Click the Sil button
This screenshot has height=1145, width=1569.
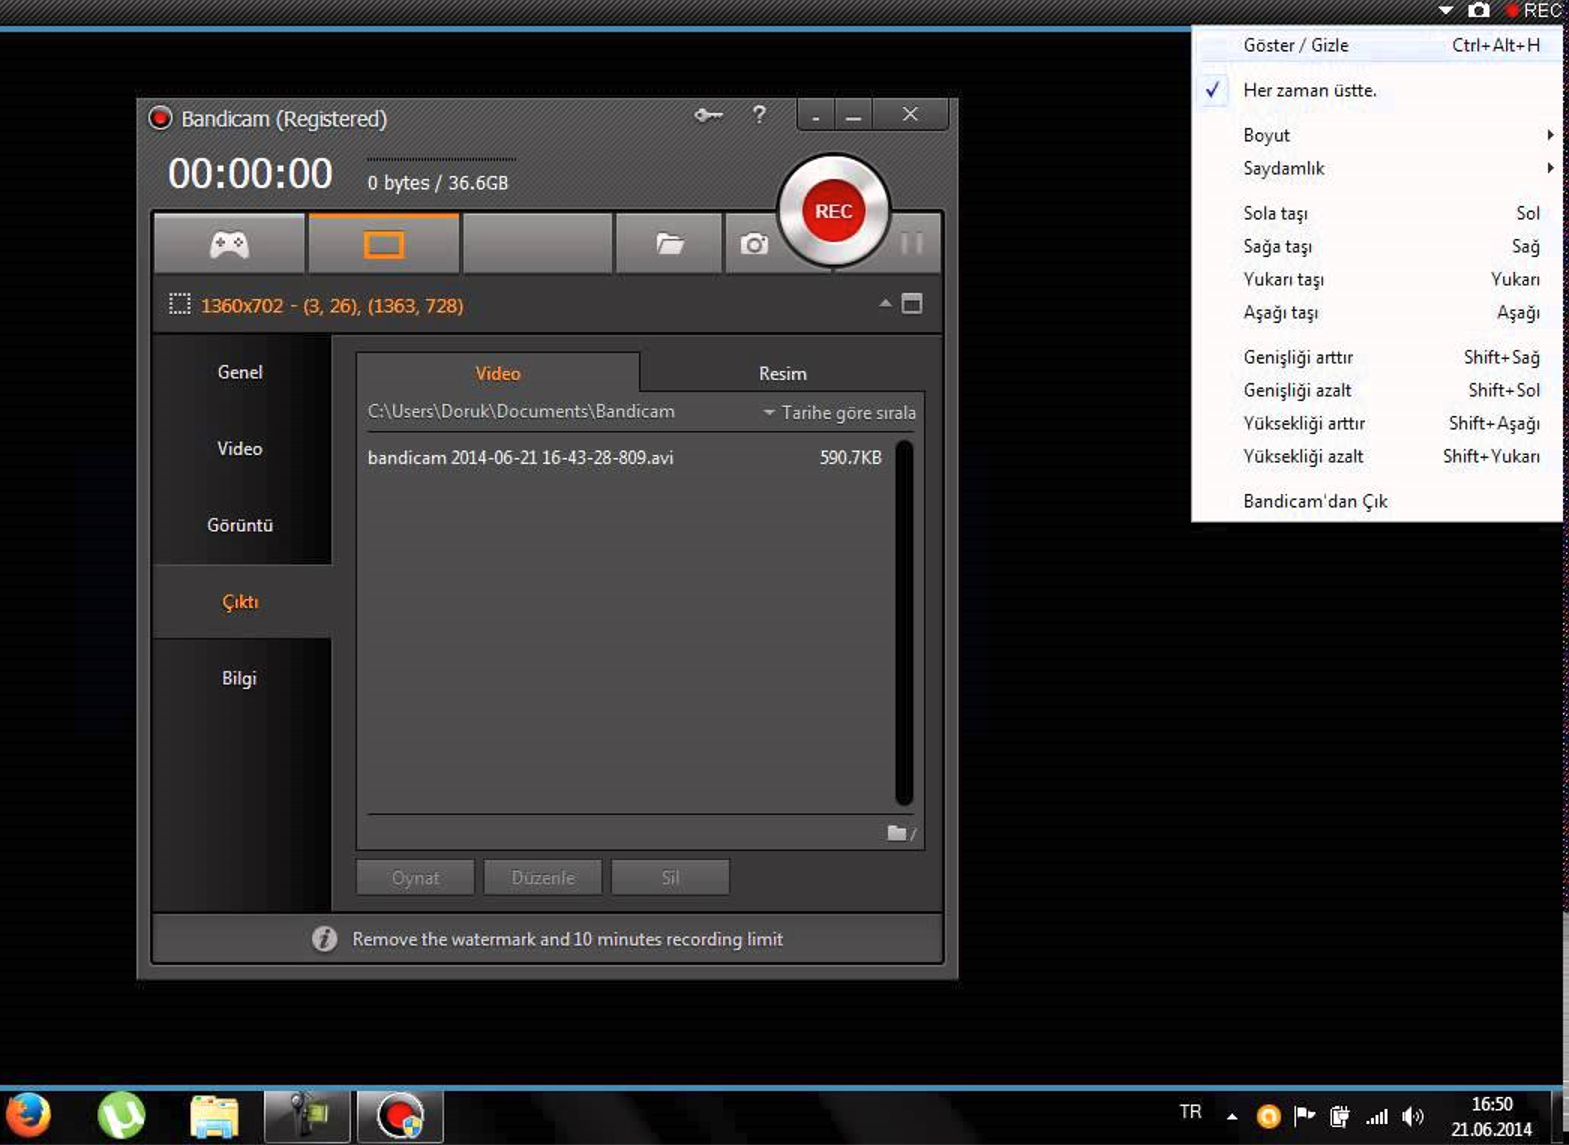(670, 877)
